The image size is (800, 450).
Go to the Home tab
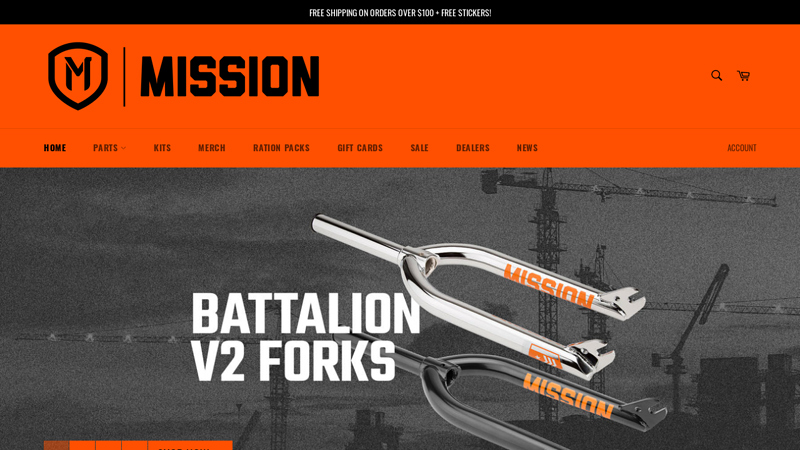55,148
